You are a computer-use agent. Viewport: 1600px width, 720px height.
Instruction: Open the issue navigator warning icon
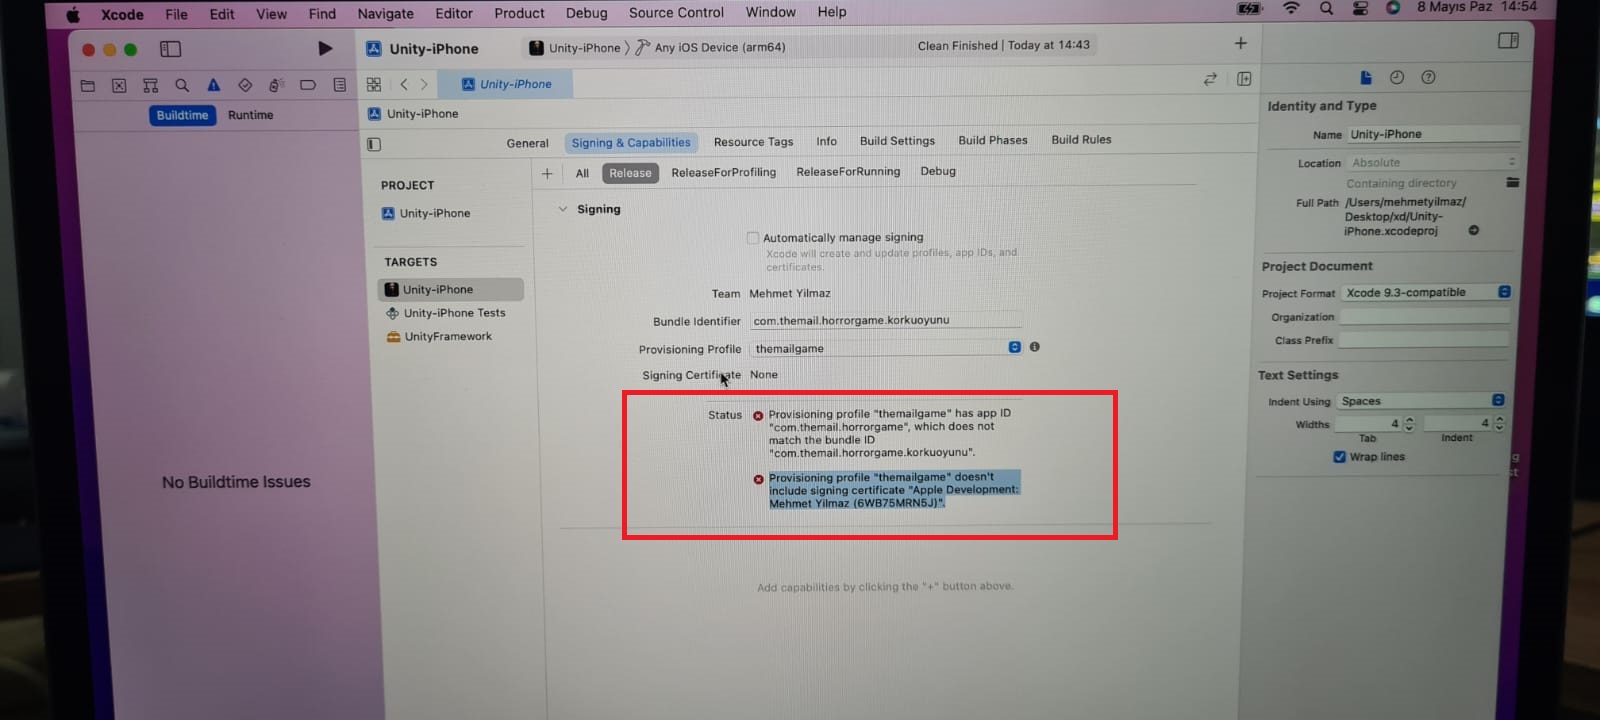tap(213, 85)
